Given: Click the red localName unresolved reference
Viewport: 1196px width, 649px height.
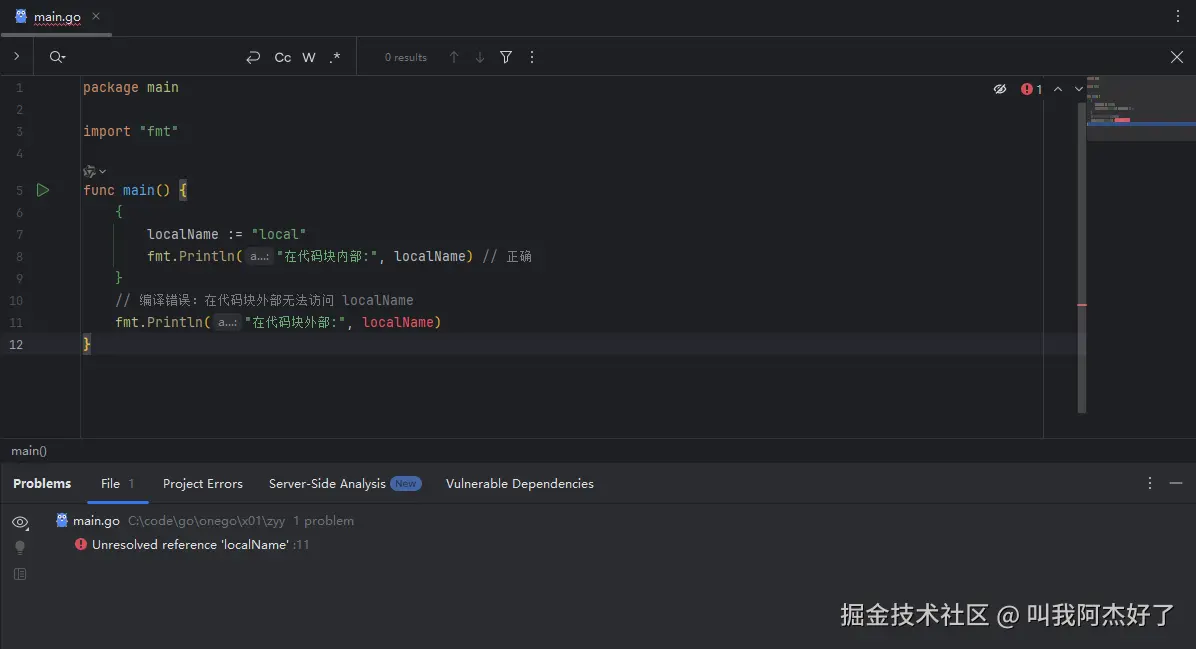Looking at the screenshot, I should (398, 323).
